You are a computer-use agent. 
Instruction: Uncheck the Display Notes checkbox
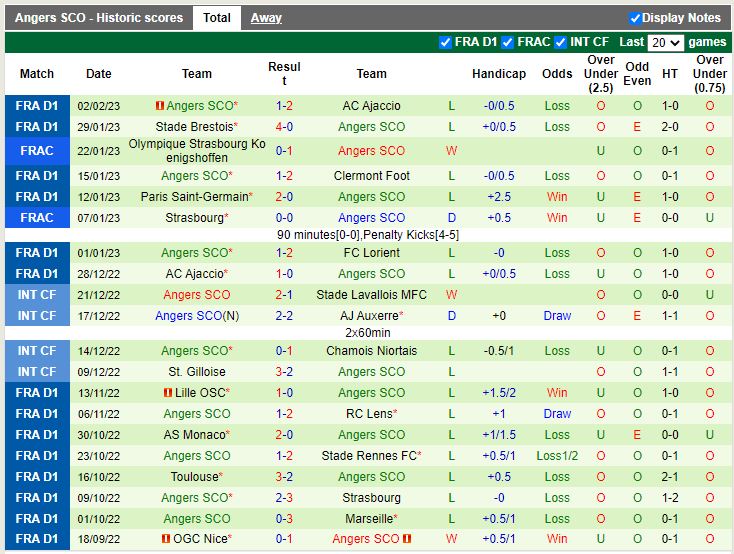click(635, 18)
